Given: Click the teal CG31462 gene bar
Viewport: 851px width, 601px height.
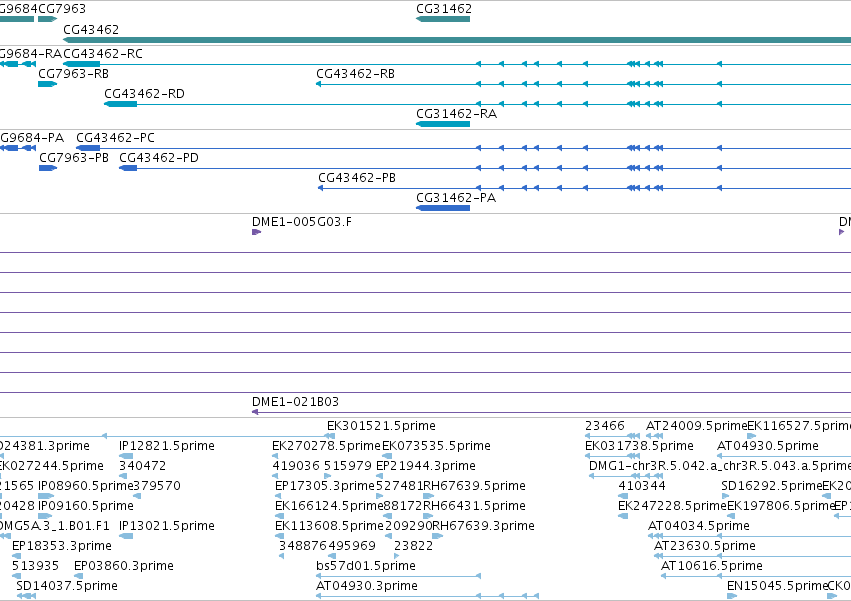Looking at the screenshot, I should tap(443, 19).
